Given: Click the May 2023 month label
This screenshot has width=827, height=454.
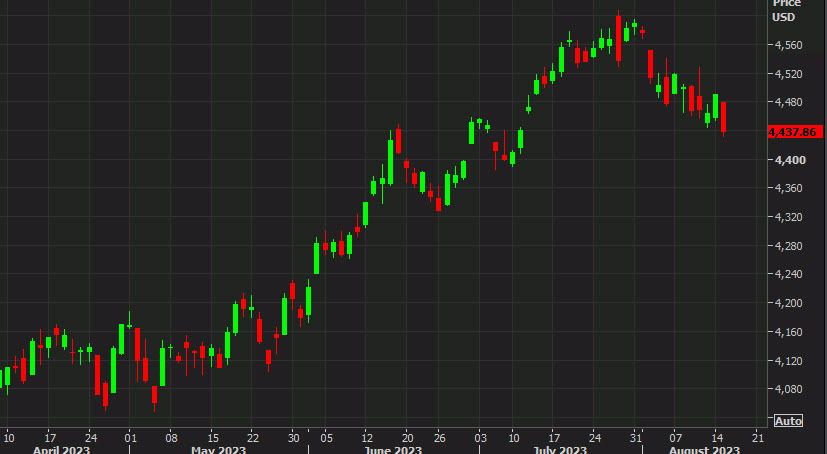Looking at the screenshot, I should (218, 450).
